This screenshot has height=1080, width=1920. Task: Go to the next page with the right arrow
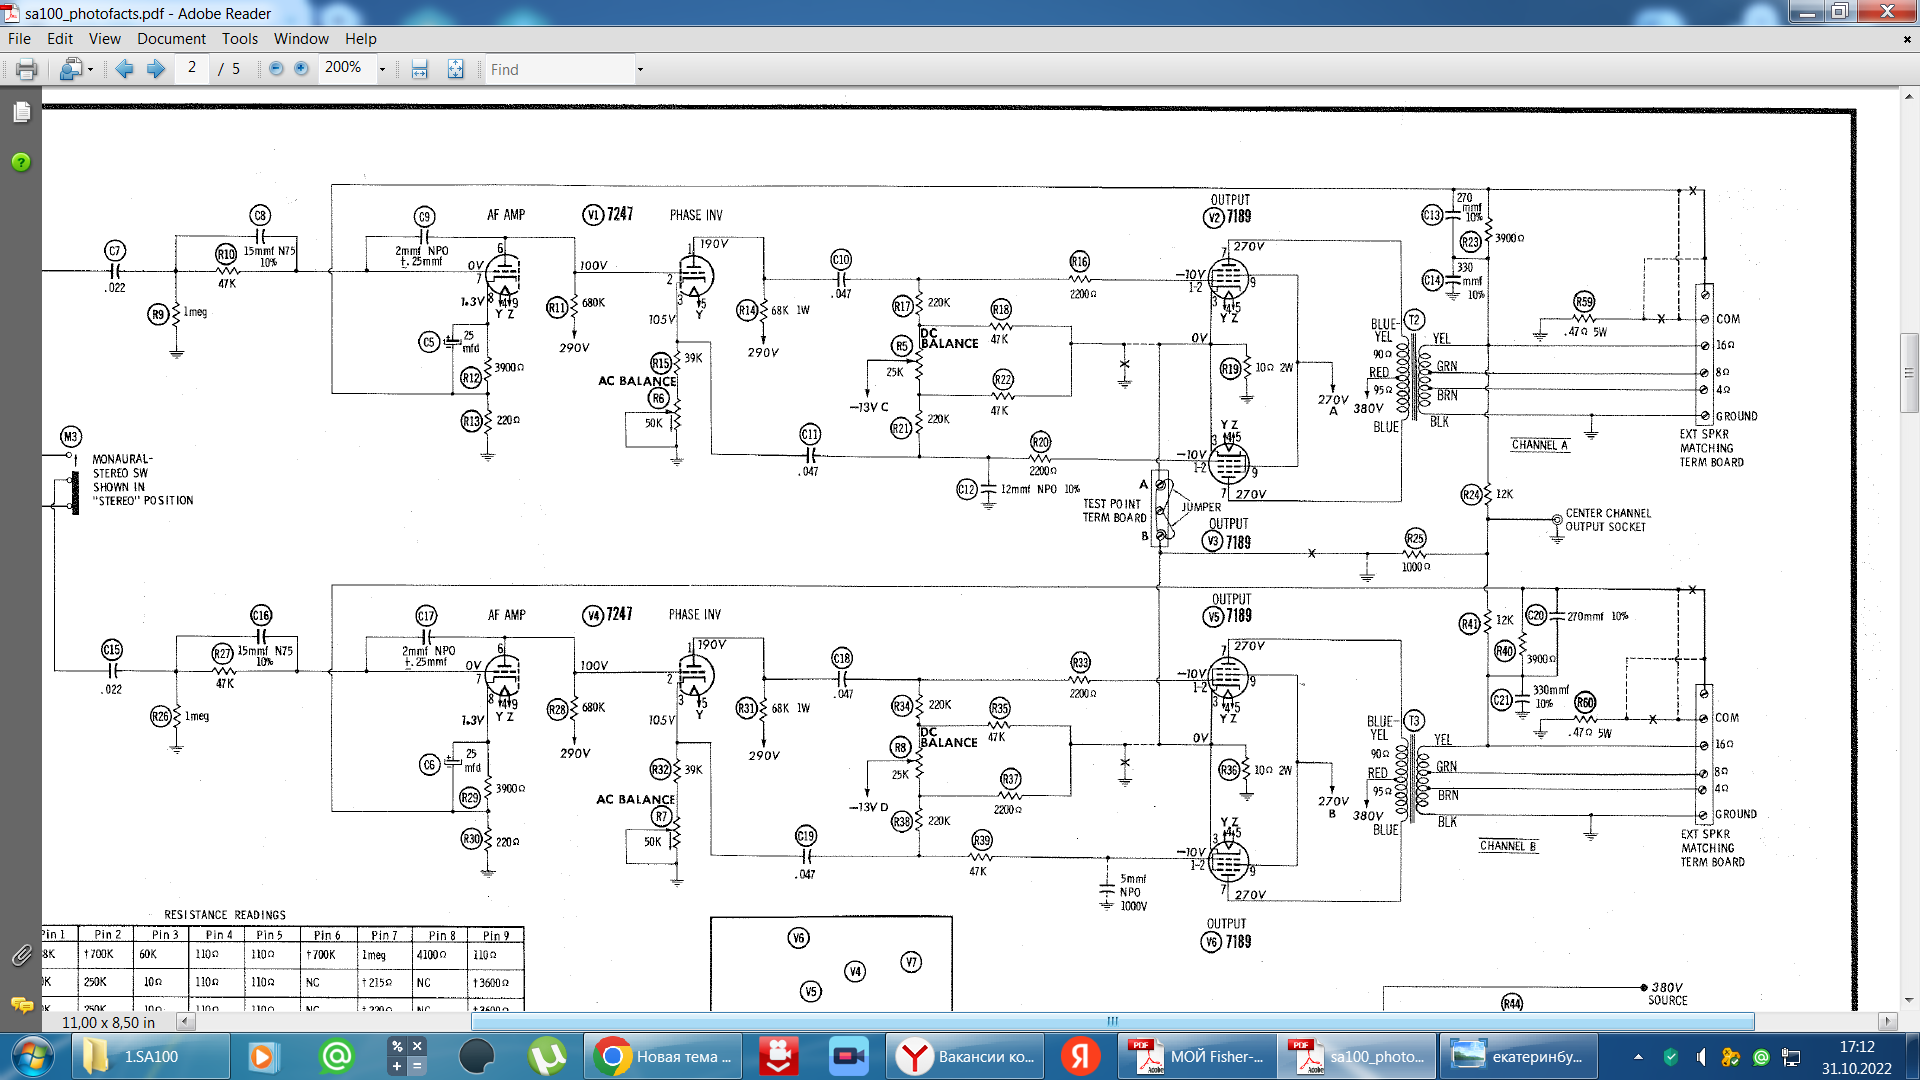coord(156,69)
